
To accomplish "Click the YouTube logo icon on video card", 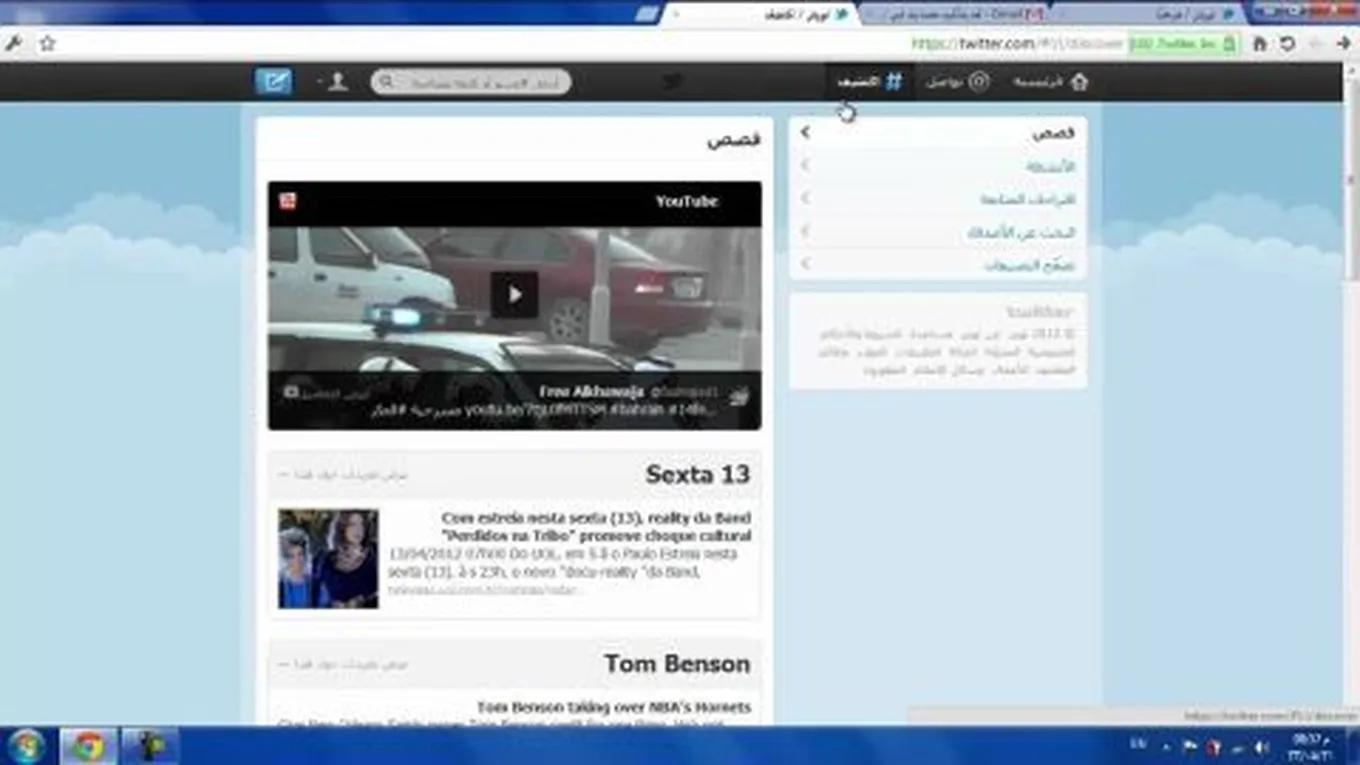I will pyautogui.click(x=288, y=201).
